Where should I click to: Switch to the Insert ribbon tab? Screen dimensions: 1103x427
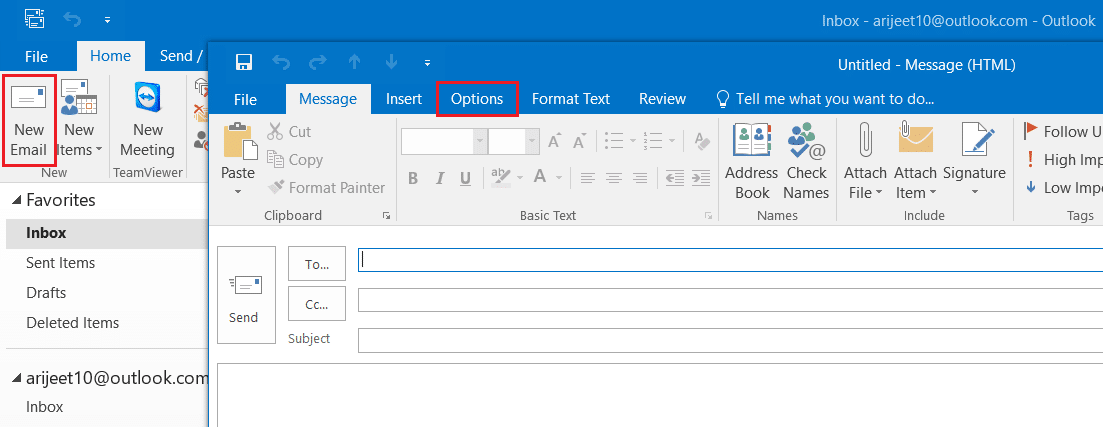tap(404, 99)
